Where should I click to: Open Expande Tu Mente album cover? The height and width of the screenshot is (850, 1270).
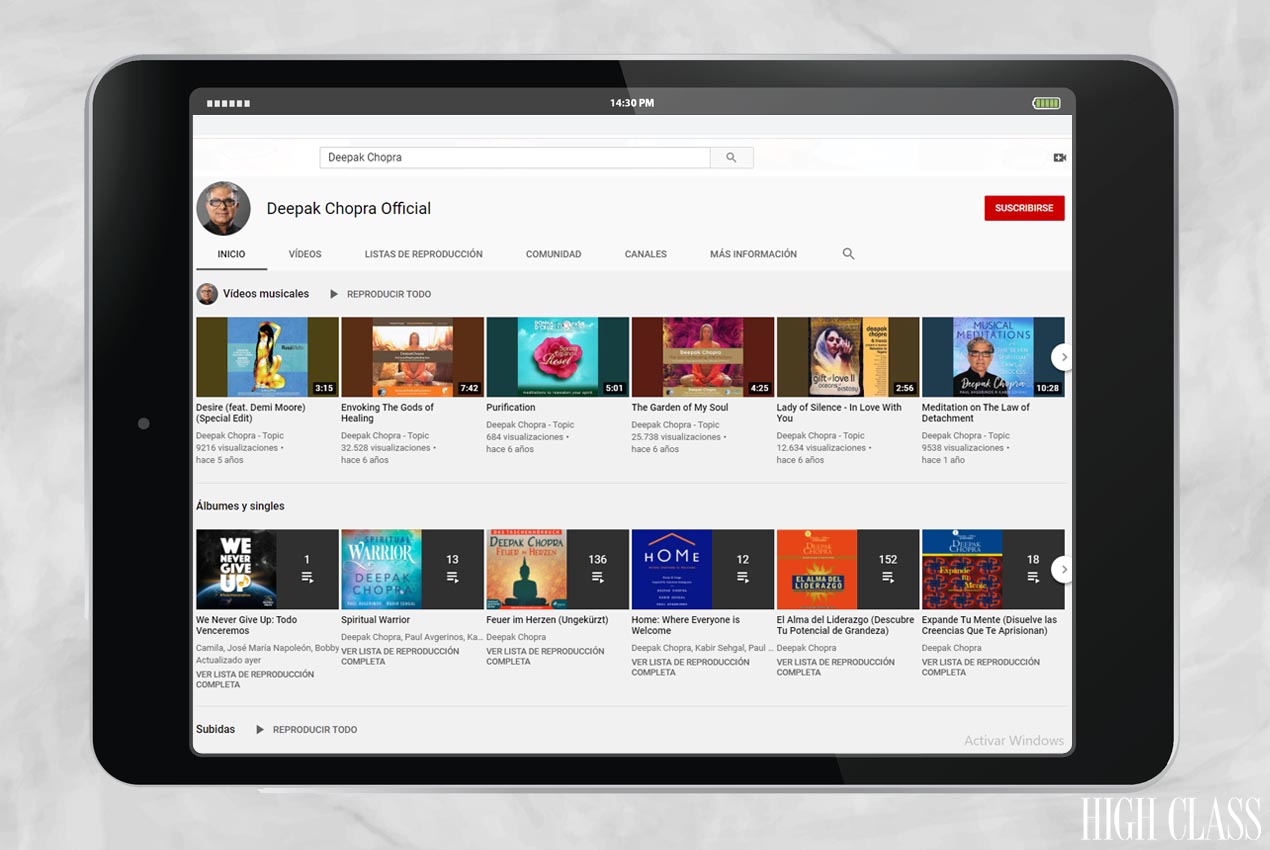click(962, 569)
